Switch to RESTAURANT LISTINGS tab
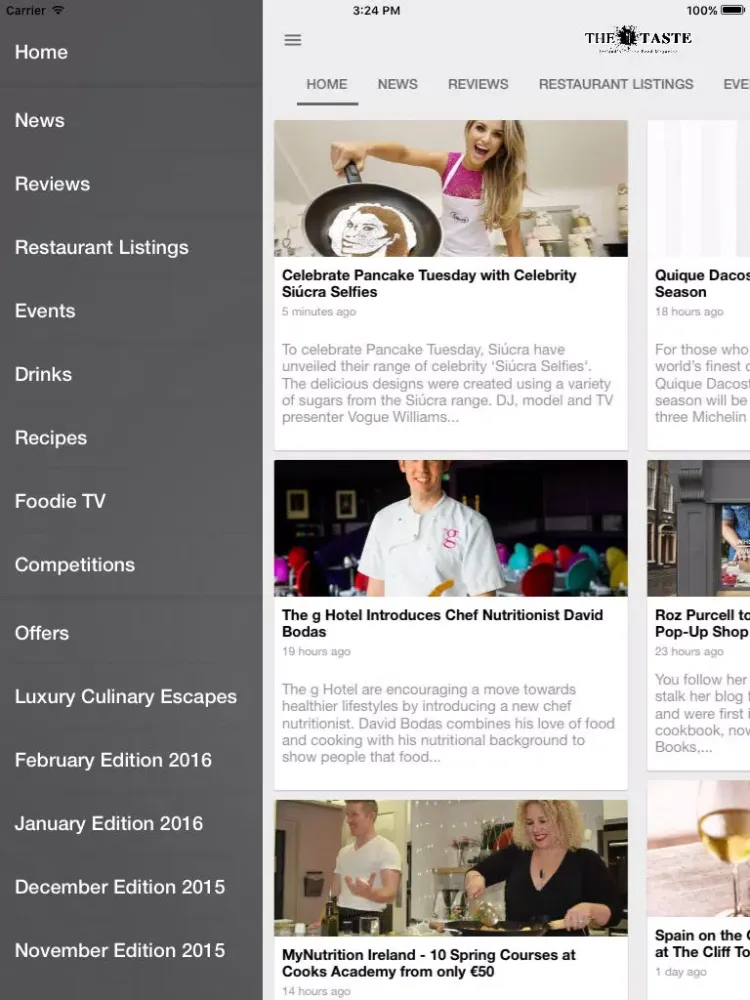This screenshot has height=1000, width=750. pyautogui.click(x=615, y=84)
